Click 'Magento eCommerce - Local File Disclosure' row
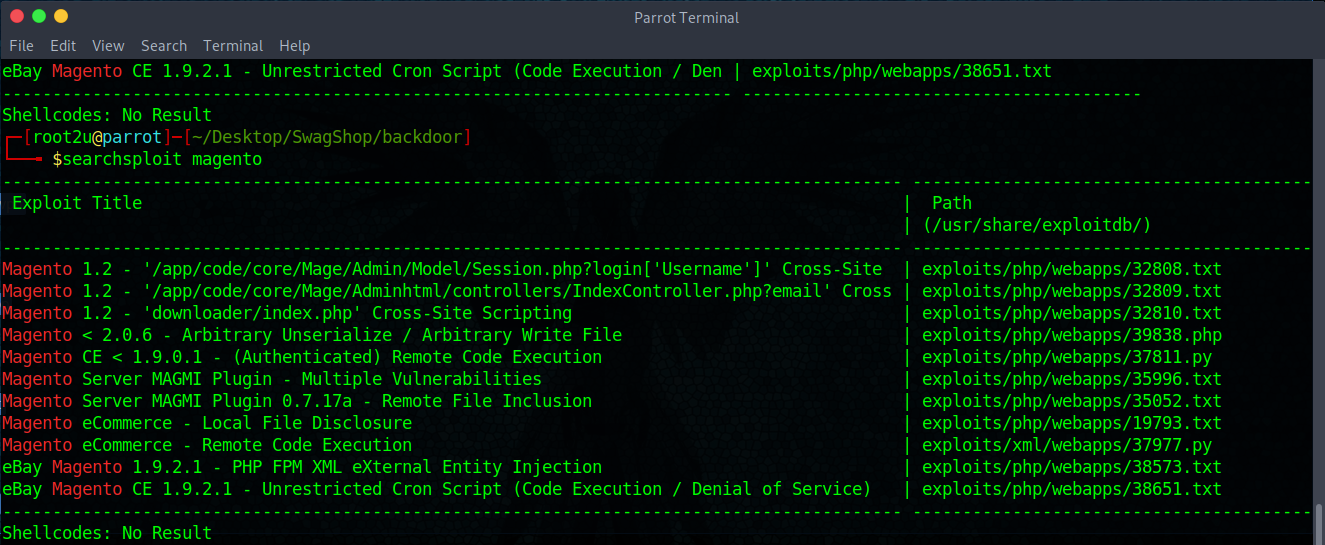The image size is (1325, 545). (207, 423)
